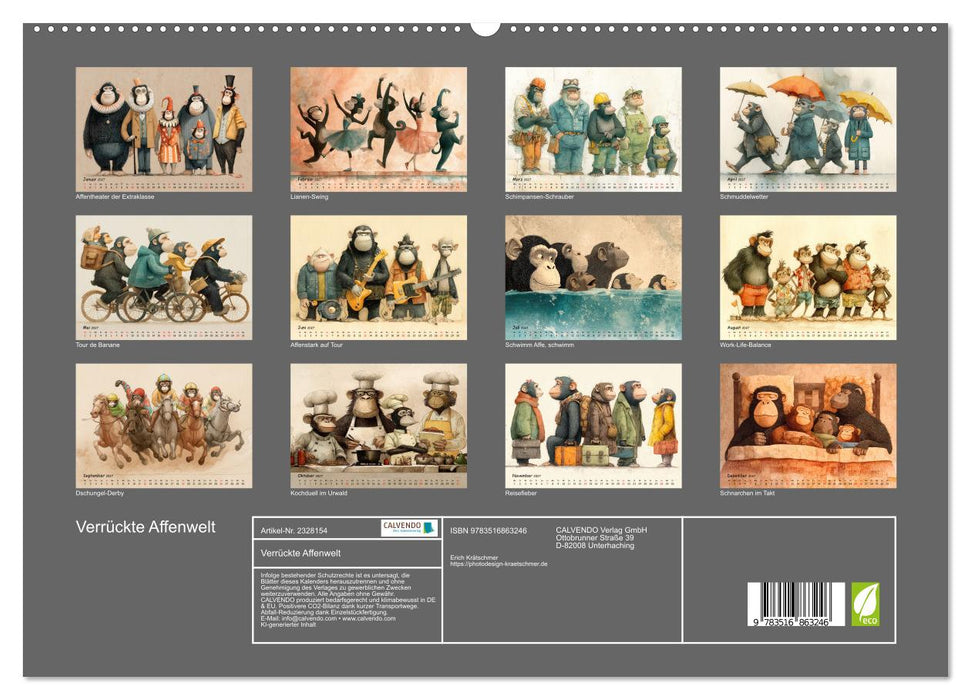Open the Schnarchen im Takt bed thumbnail

[808, 426]
